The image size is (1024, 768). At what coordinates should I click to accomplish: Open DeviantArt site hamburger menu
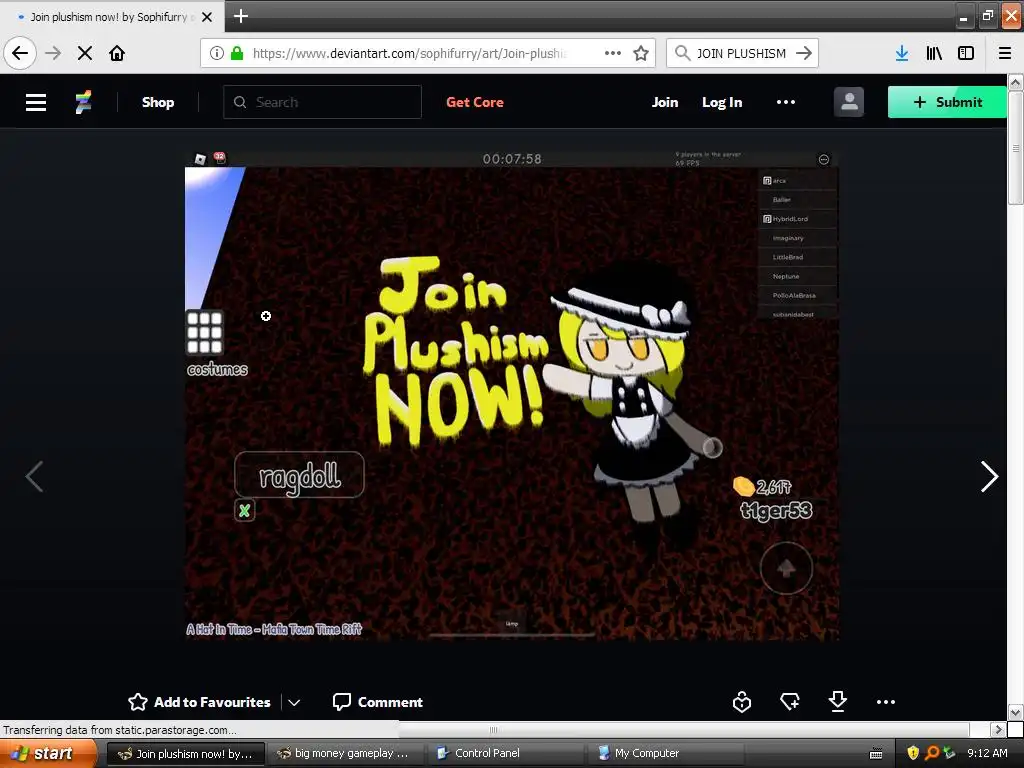coord(36,102)
